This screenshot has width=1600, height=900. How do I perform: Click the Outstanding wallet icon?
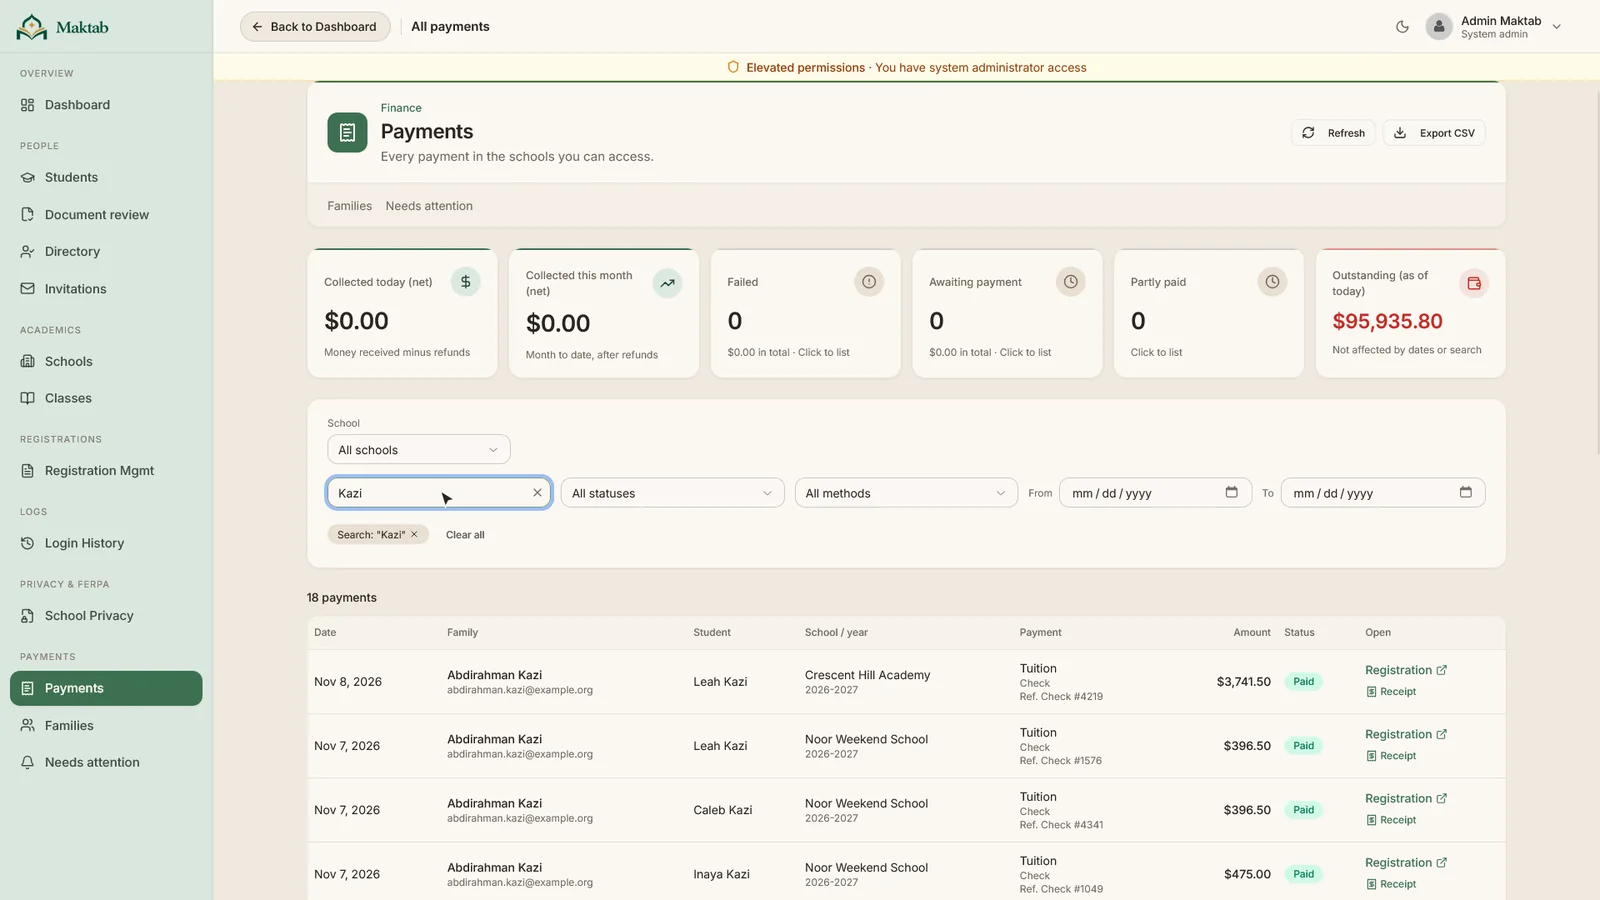point(1474,283)
